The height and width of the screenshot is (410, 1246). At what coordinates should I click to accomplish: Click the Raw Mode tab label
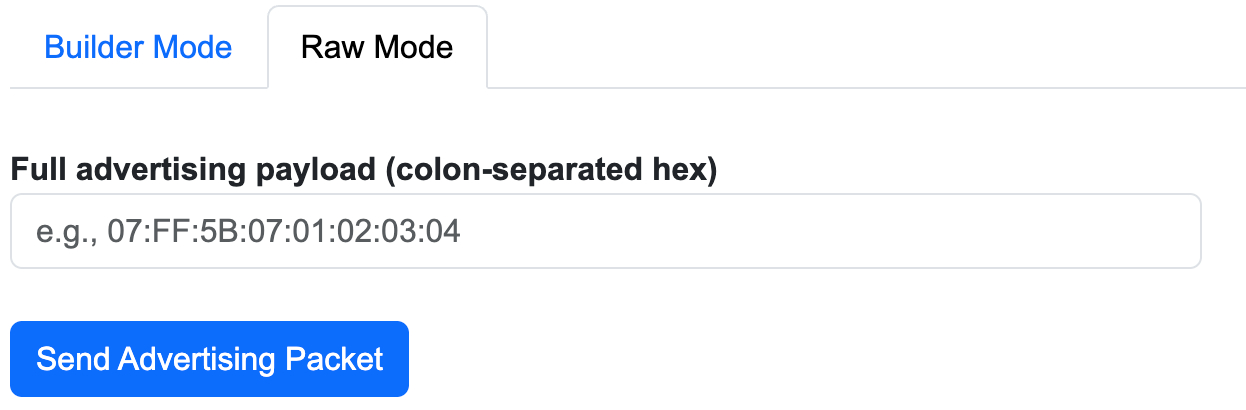coord(377,47)
